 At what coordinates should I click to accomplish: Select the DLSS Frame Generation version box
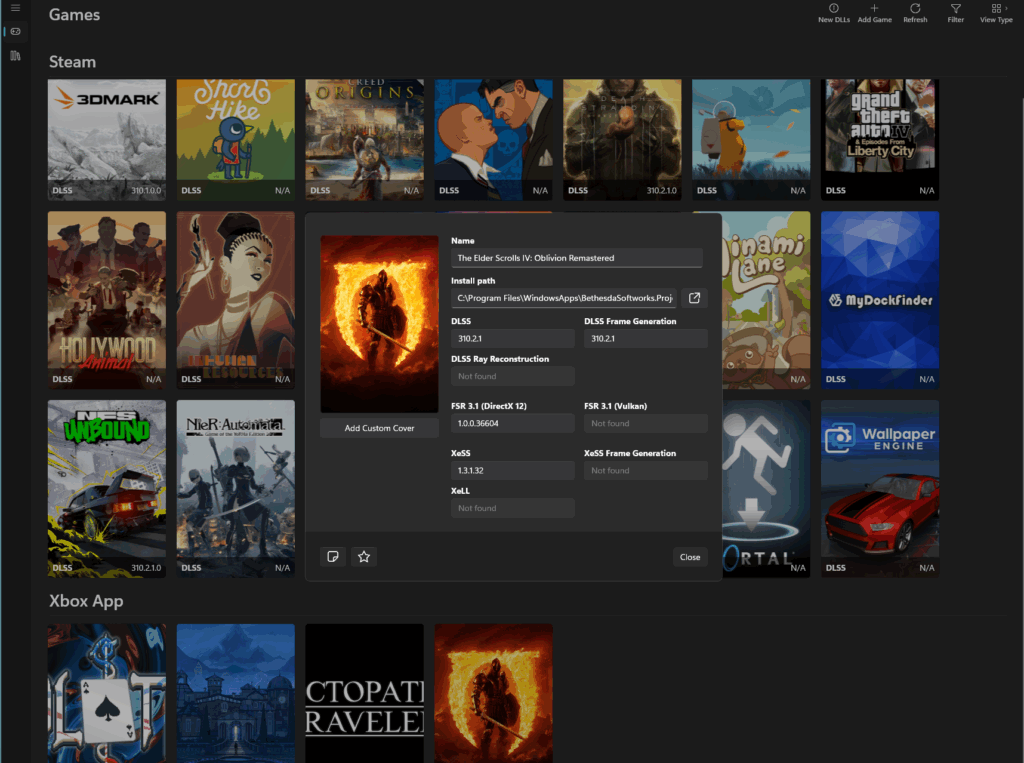pos(646,338)
